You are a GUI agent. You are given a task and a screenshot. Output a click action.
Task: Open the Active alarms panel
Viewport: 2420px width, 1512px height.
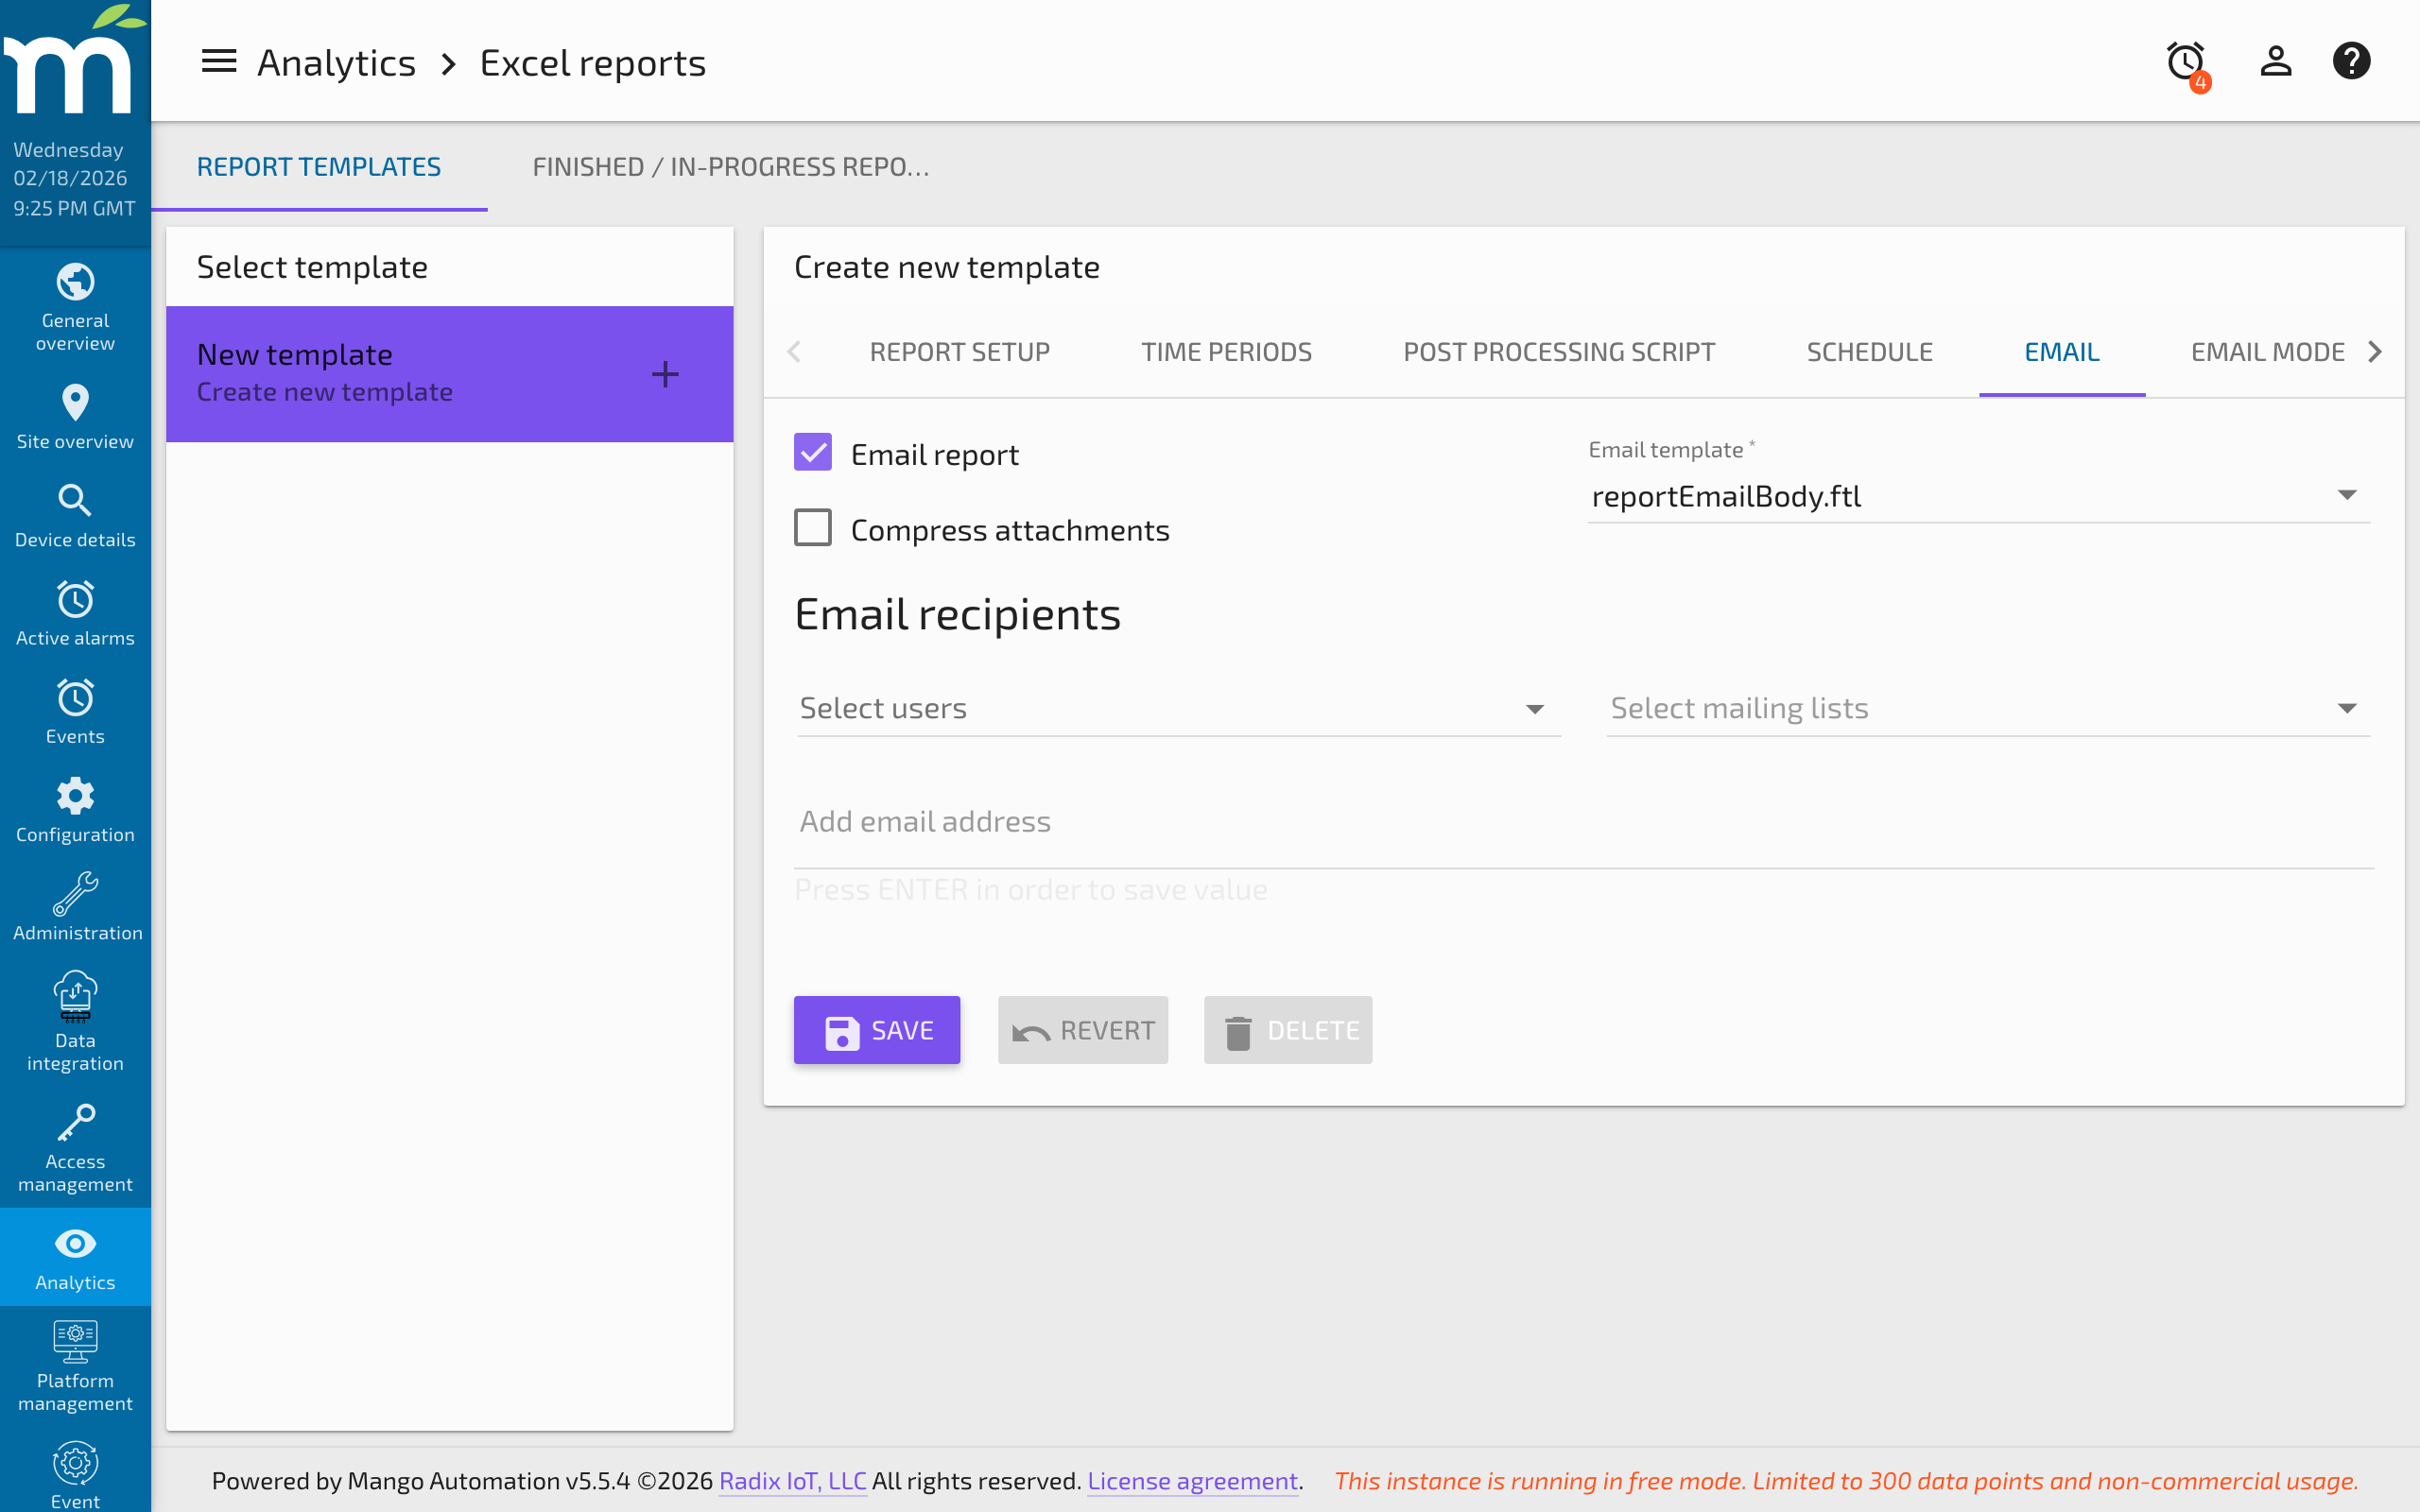coord(75,612)
